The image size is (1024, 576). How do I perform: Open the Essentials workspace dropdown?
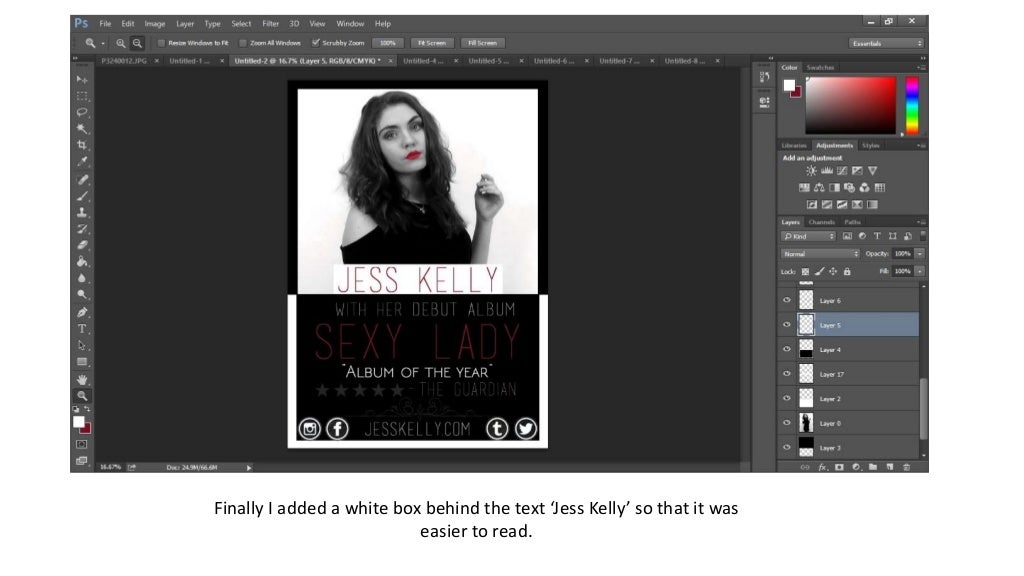(x=886, y=43)
